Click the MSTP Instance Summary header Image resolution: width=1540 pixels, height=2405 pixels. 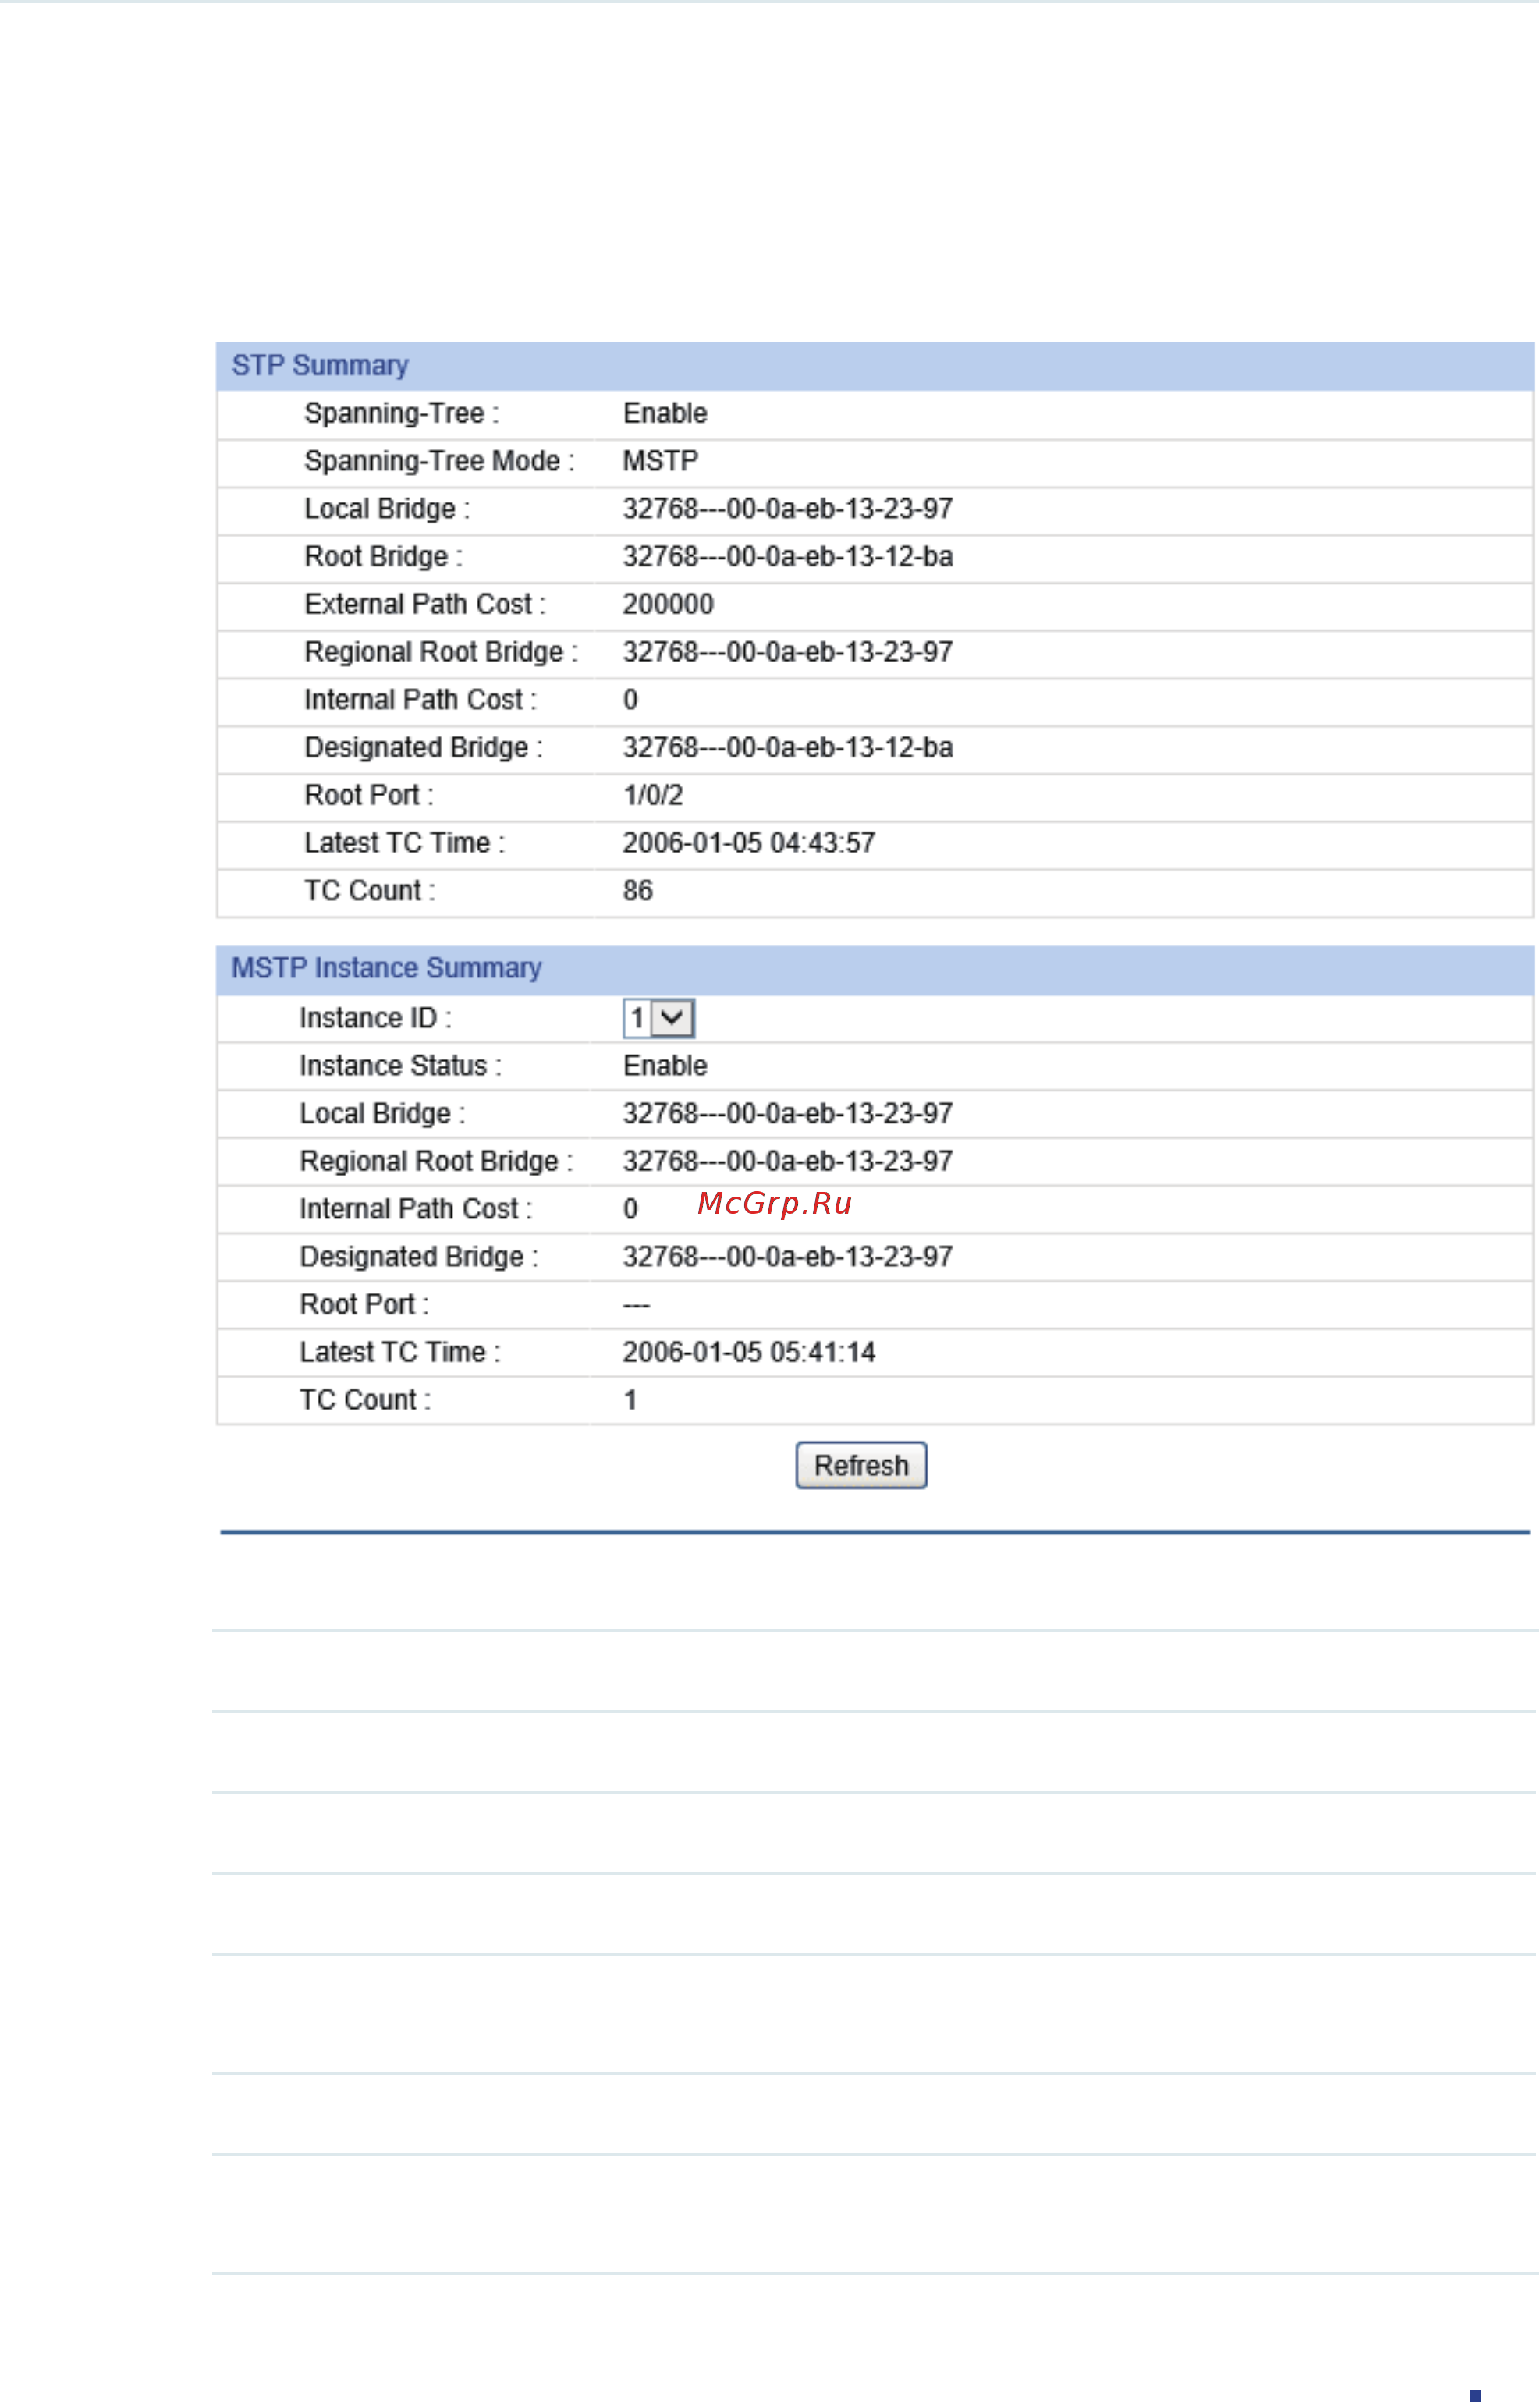(386, 969)
